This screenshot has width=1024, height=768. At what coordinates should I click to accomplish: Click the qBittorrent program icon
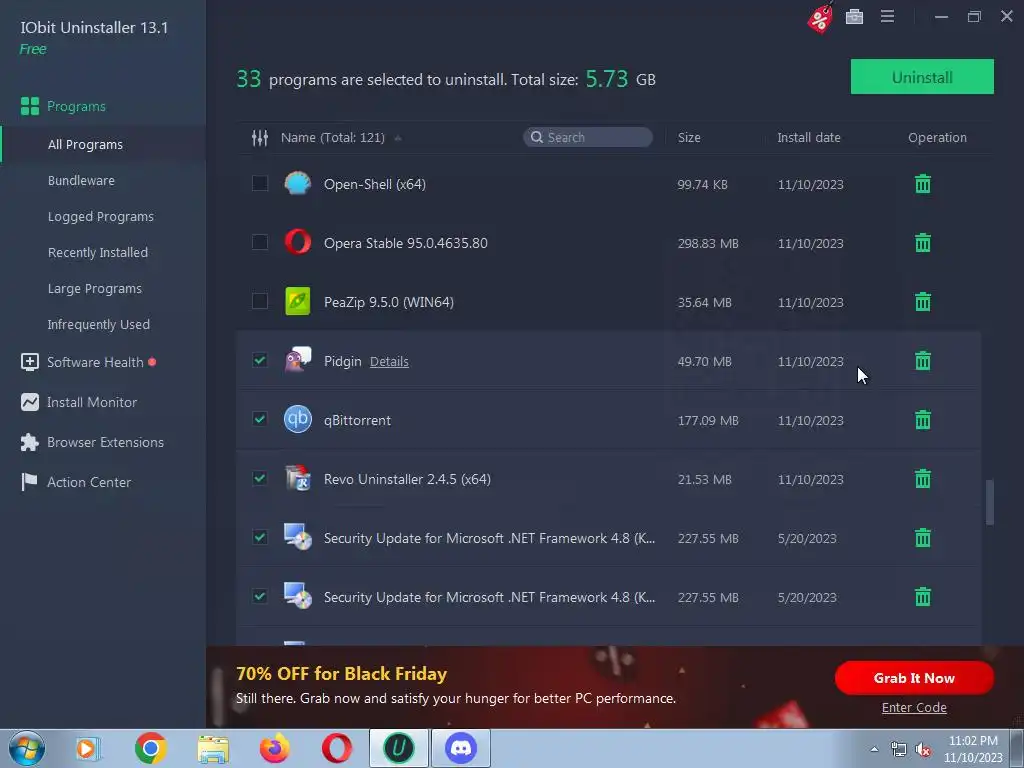point(298,419)
